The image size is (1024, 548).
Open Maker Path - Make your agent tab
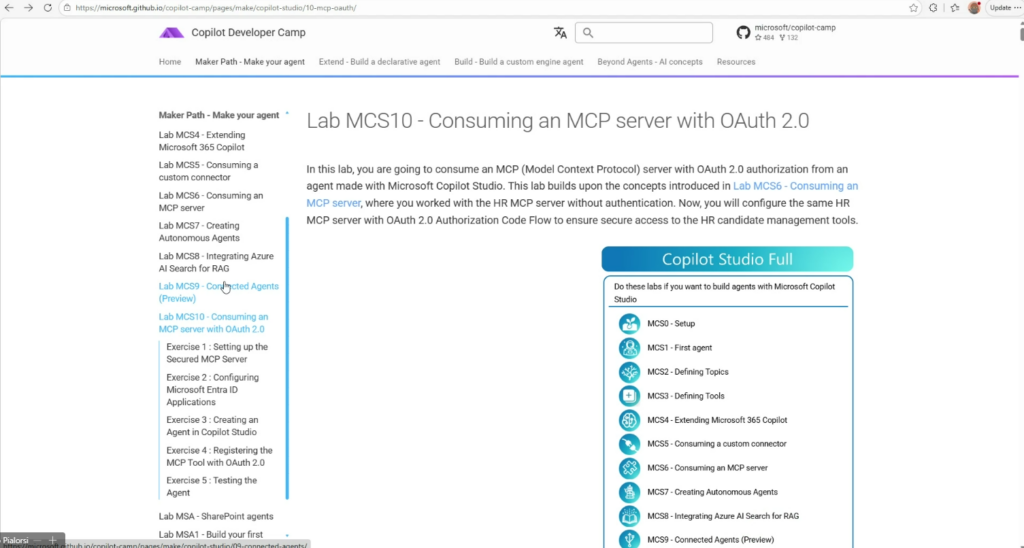(250, 62)
